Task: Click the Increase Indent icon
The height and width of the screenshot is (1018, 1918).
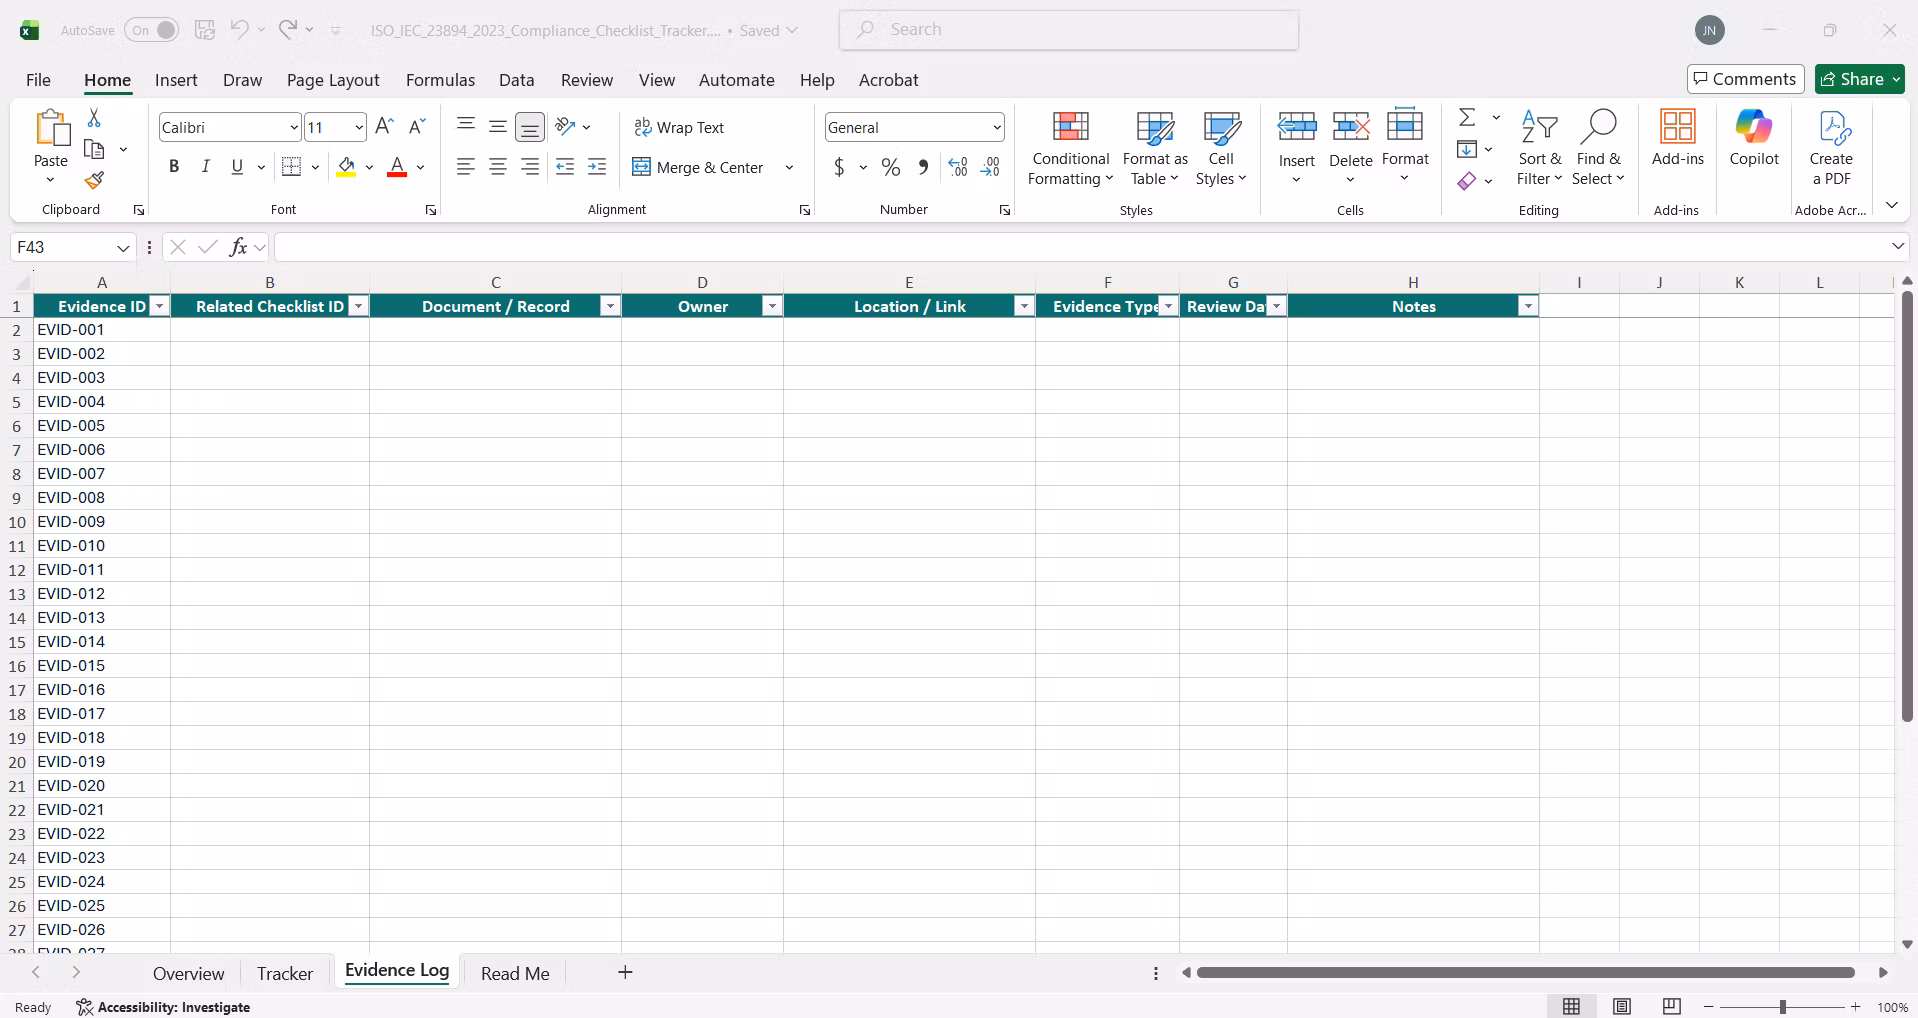Action: pyautogui.click(x=597, y=167)
